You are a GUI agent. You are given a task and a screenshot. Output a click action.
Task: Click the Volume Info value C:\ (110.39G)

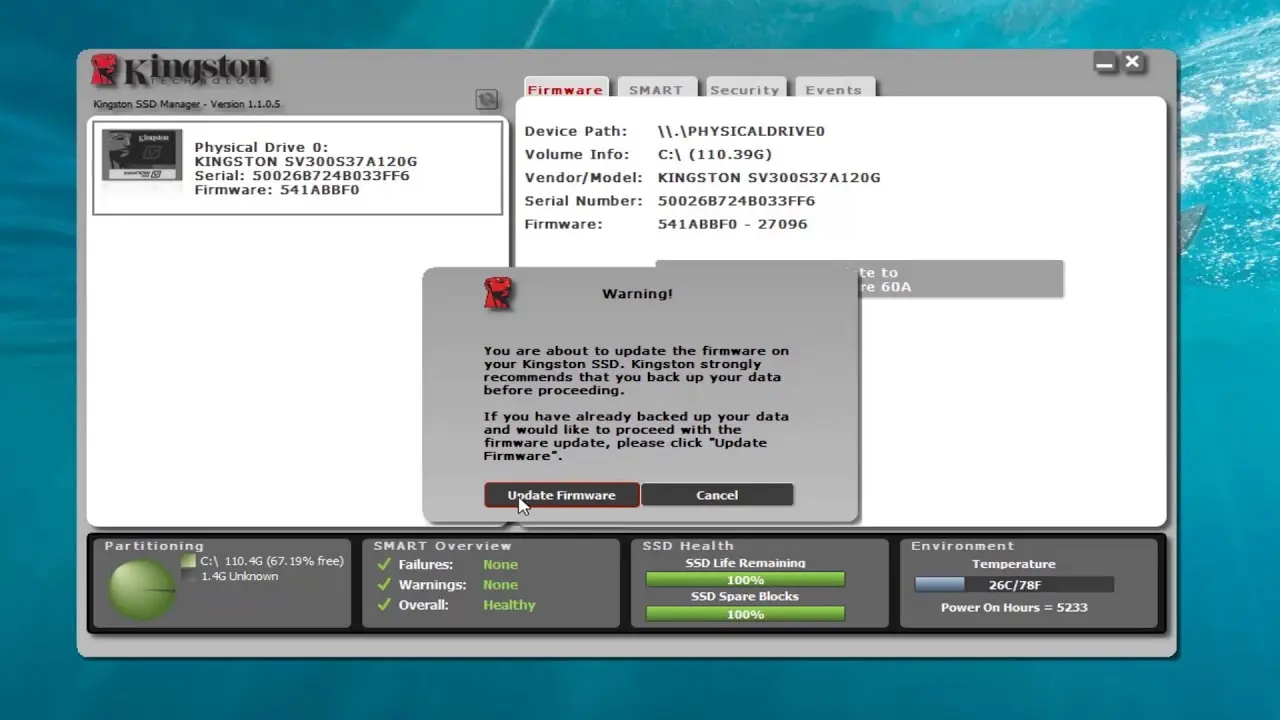point(715,154)
